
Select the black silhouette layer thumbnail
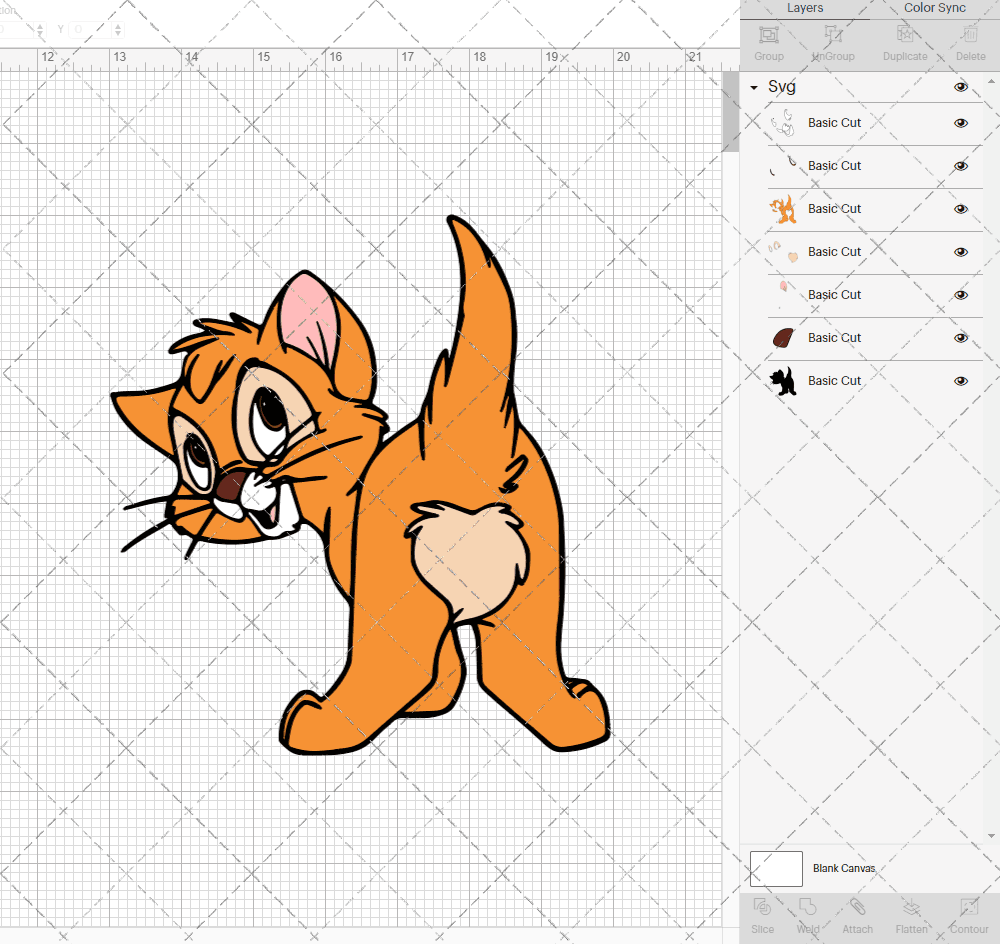tap(783, 381)
